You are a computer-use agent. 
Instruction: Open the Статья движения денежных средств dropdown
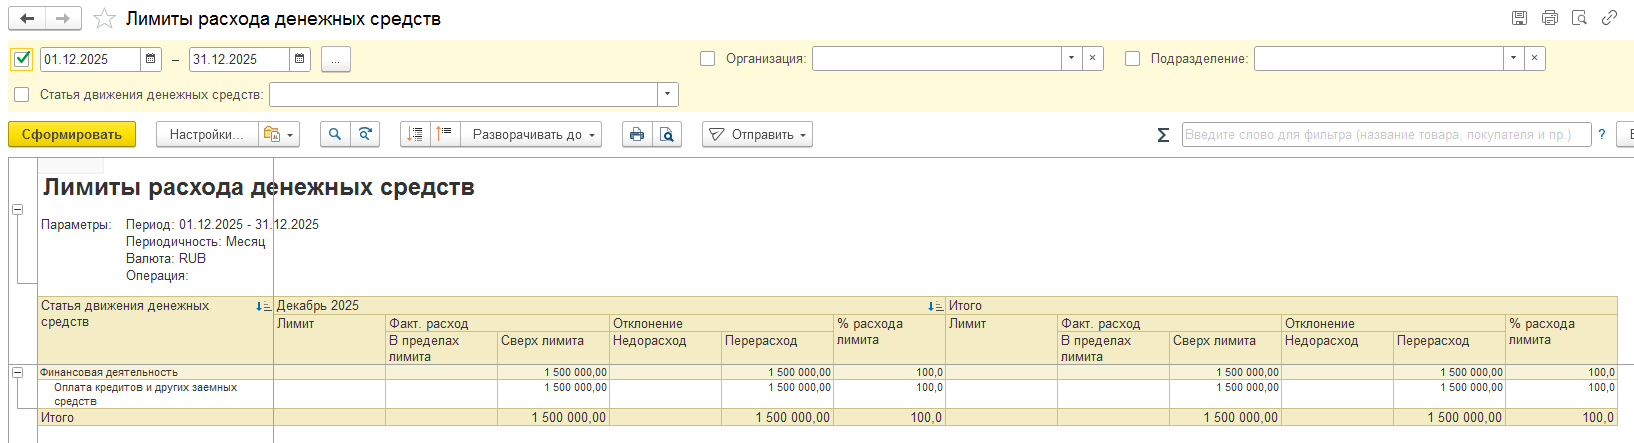coord(667,94)
